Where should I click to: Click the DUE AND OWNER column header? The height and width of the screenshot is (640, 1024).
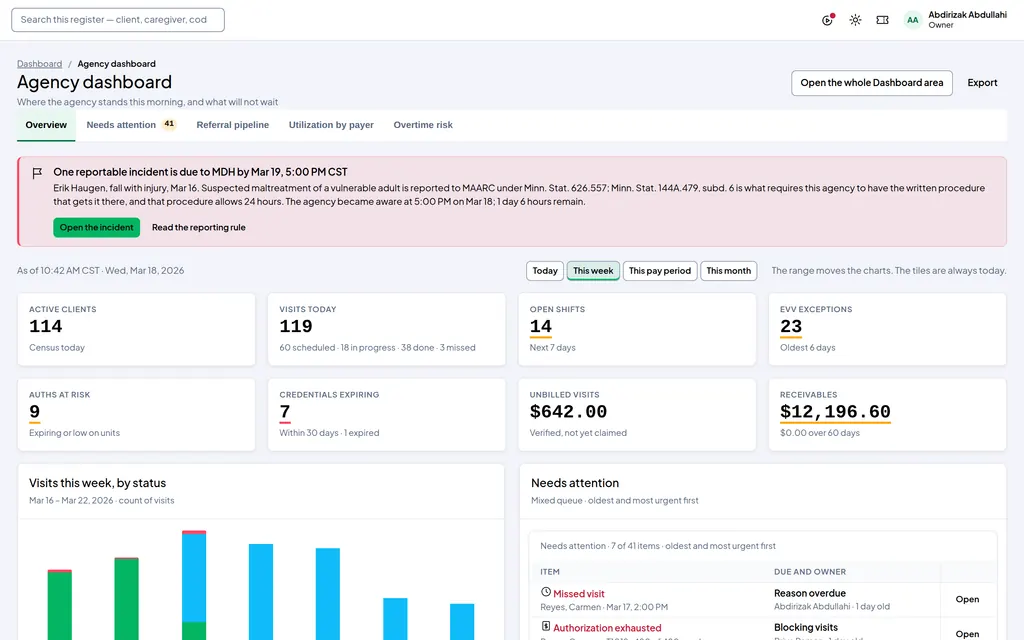coord(810,572)
